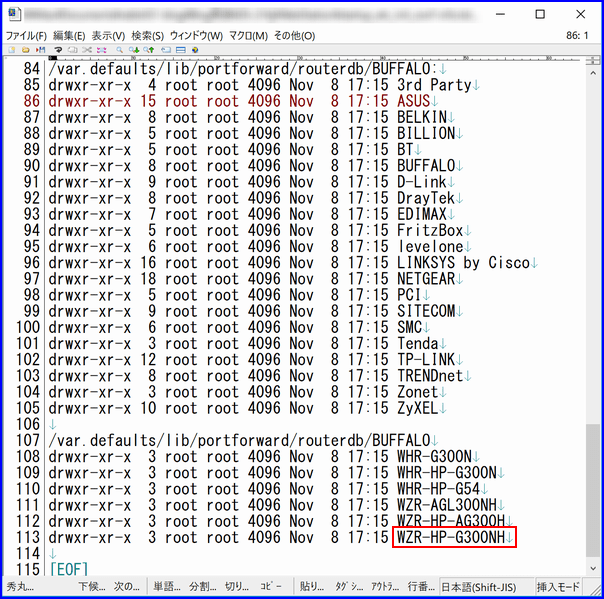Click the WZR-AGL300NH directory entry
This screenshot has width=604, height=599.
point(447,505)
